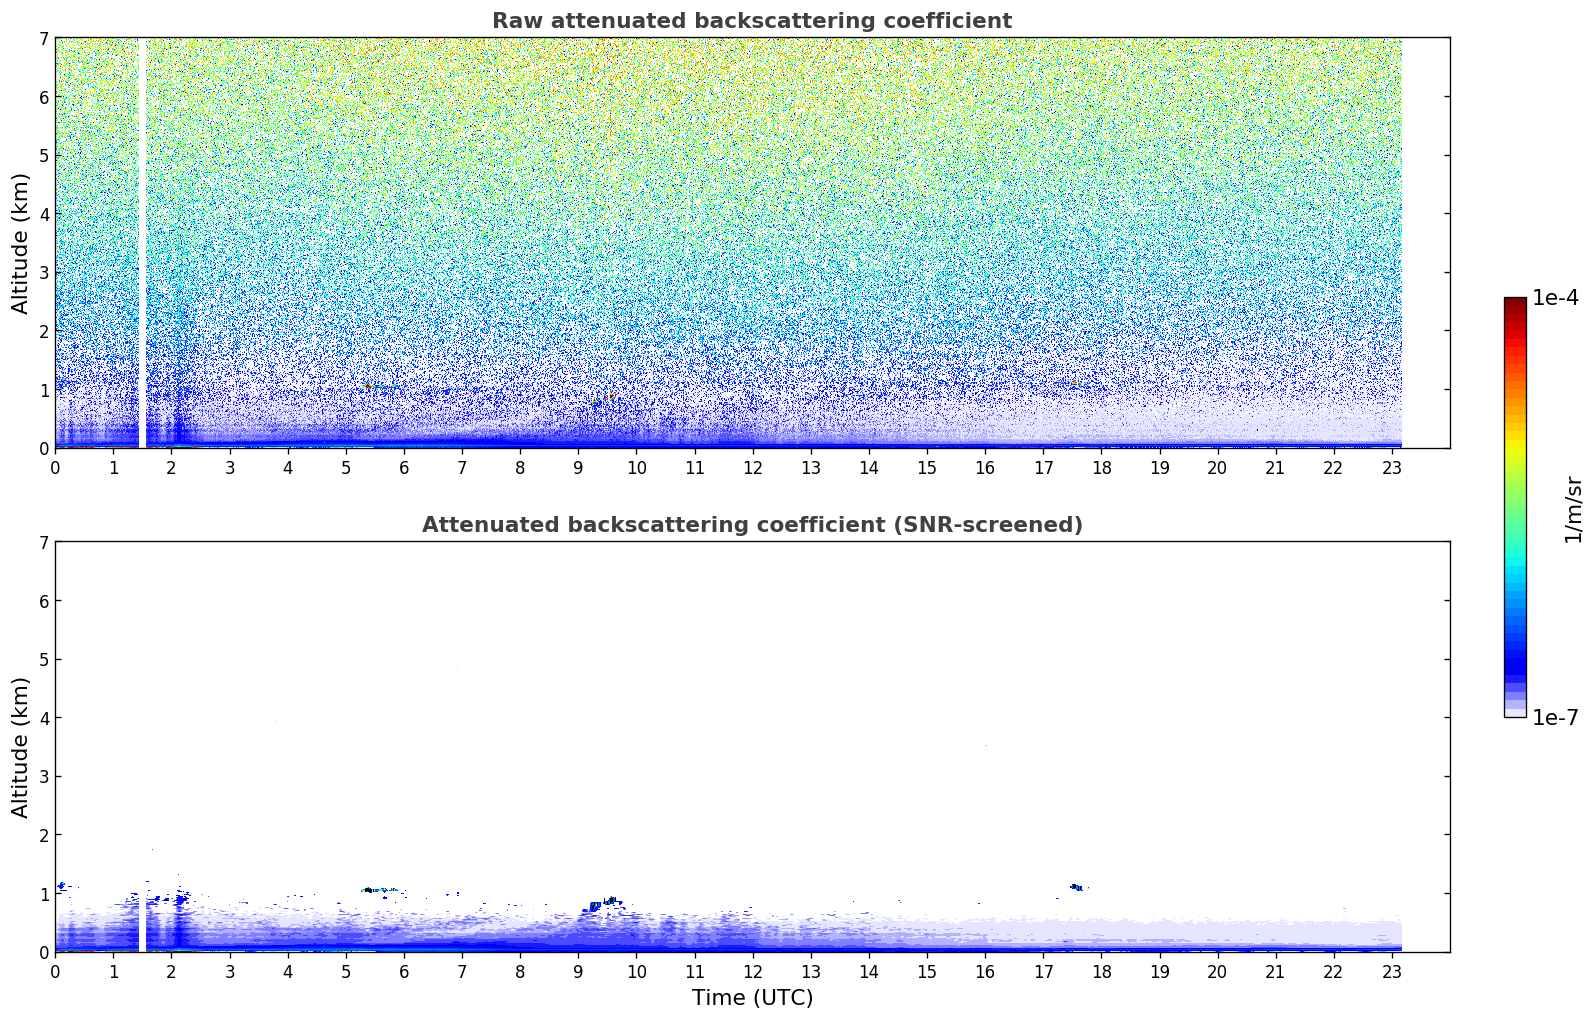Click altitude tick "3" of the SNR-screened plot
The width and height of the screenshot is (1595, 1020).
[44, 777]
